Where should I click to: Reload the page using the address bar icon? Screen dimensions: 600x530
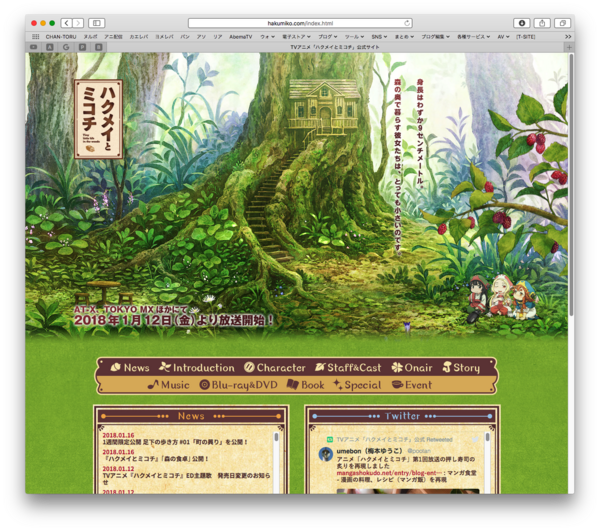pyautogui.click(x=407, y=23)
